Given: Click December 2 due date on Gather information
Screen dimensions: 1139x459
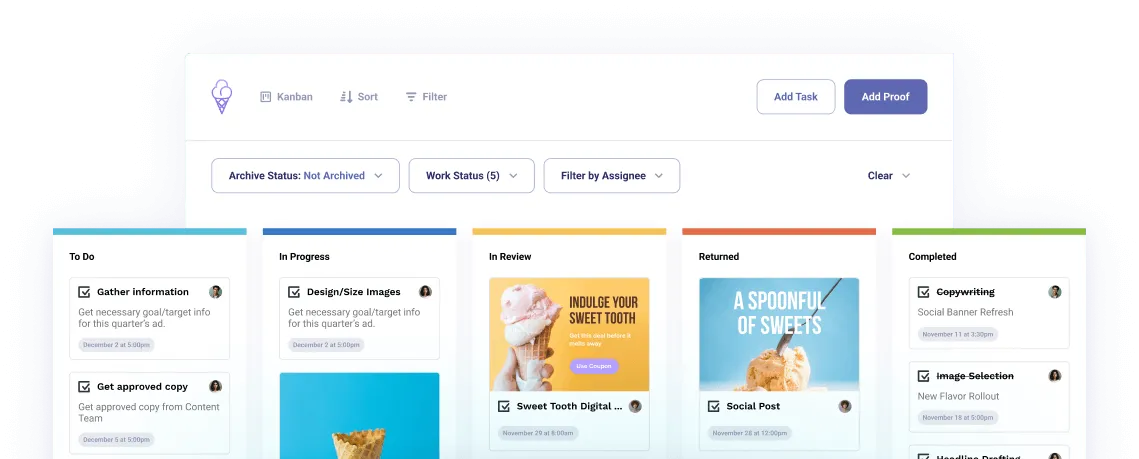Looking at the screenshot, I should (116, 345).
